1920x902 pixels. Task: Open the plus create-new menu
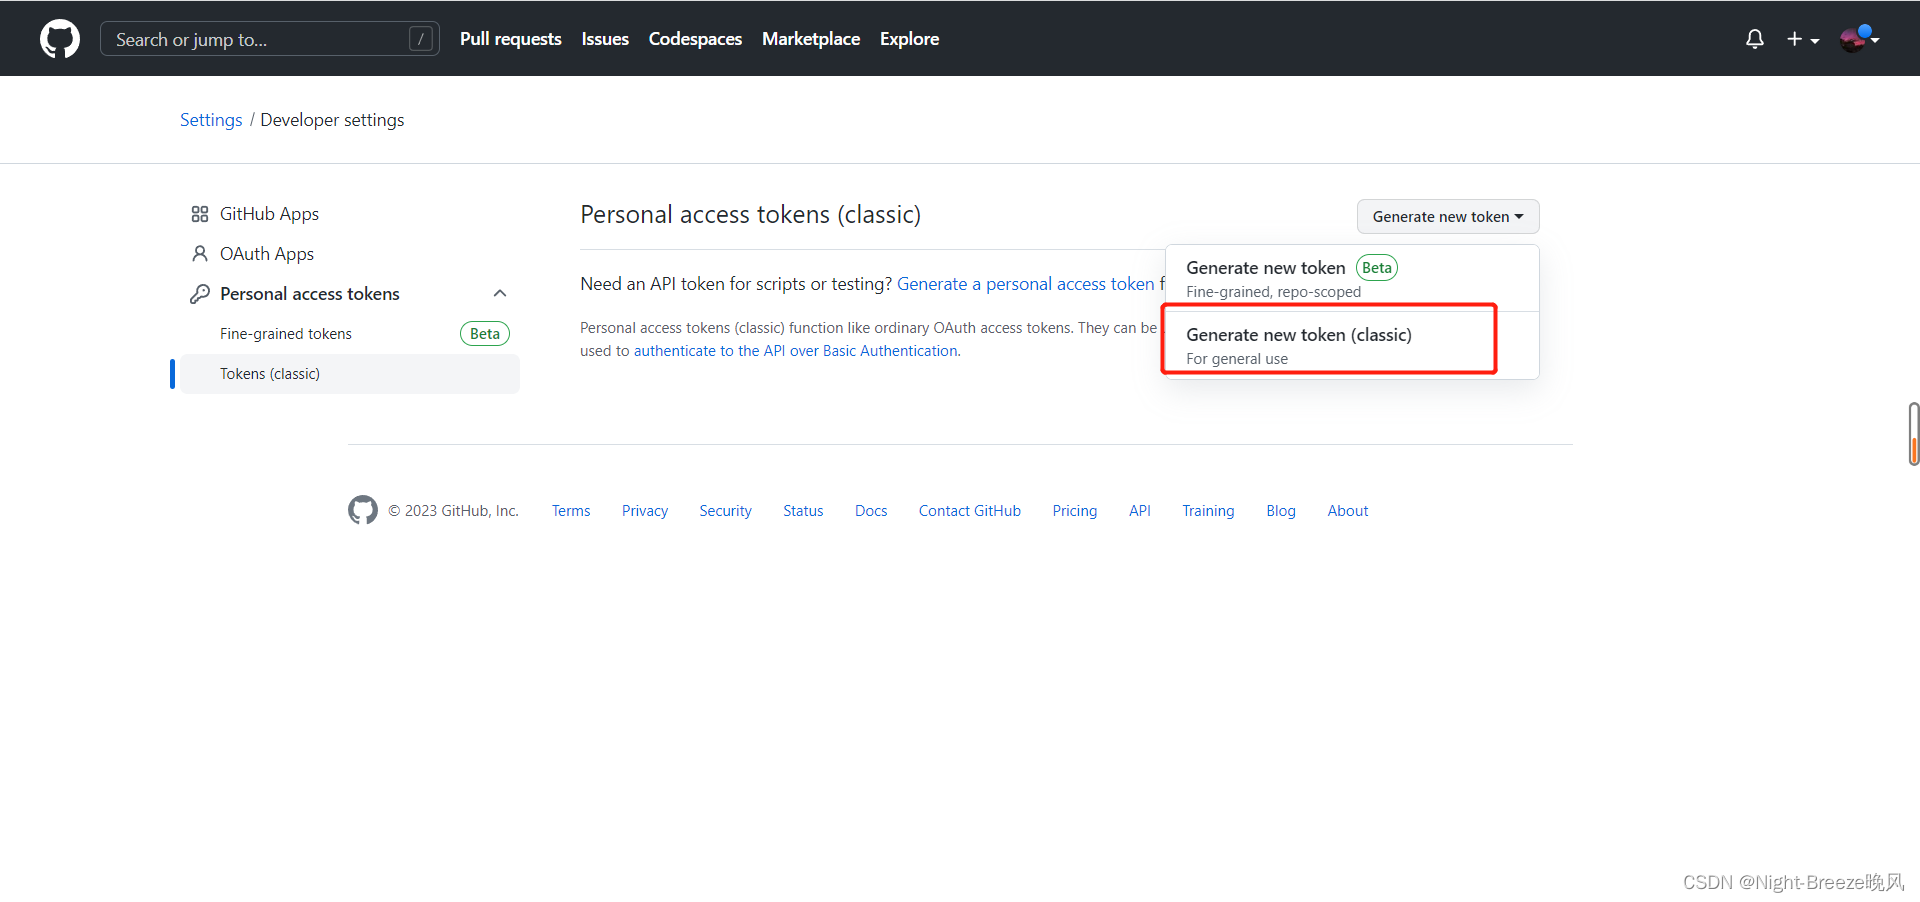[1803, 39]
